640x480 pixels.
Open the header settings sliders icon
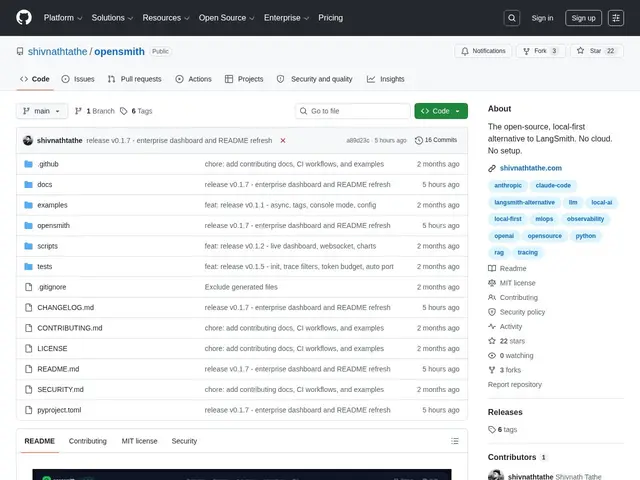click(x=616, y=18)
